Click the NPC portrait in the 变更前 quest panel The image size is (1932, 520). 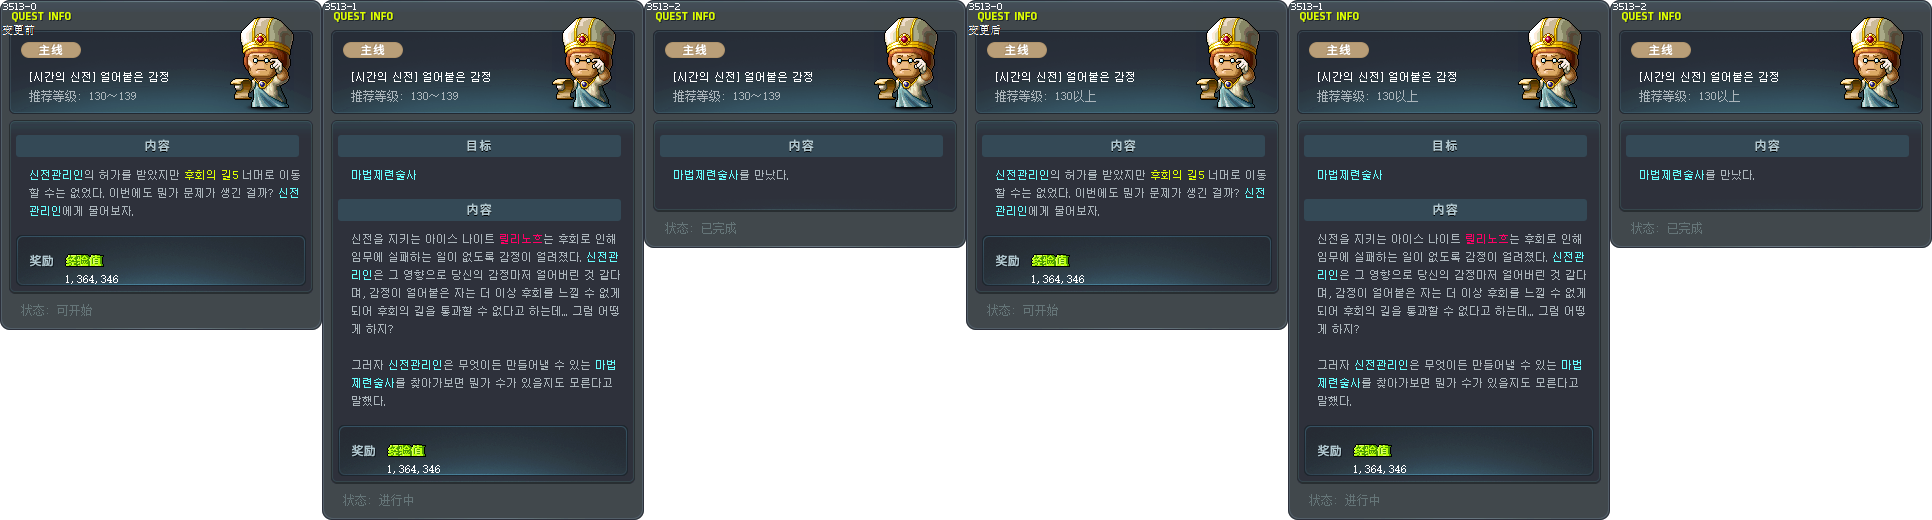tap(265, 63)
